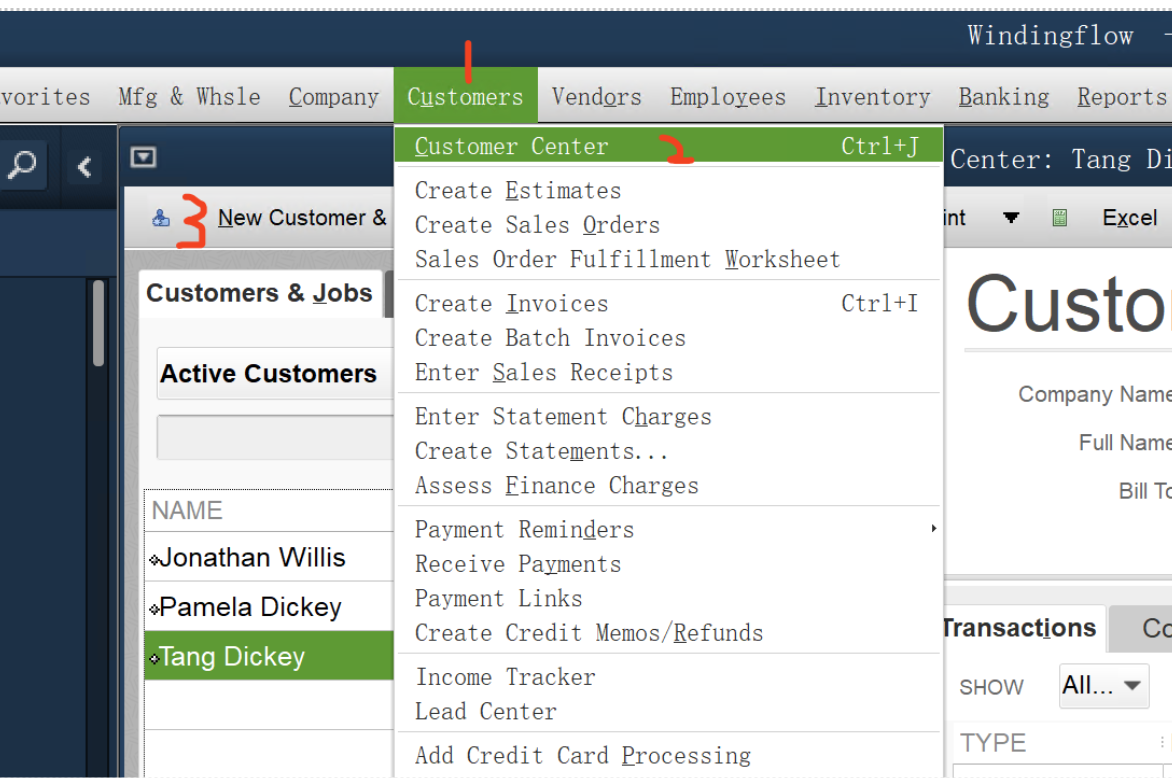
Task: Open the window dropdown box icon
Action: point(143,157)
